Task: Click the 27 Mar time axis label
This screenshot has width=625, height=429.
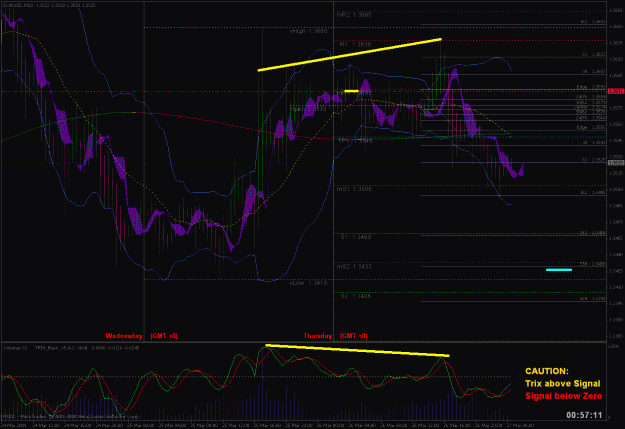Action: (520, 425)
